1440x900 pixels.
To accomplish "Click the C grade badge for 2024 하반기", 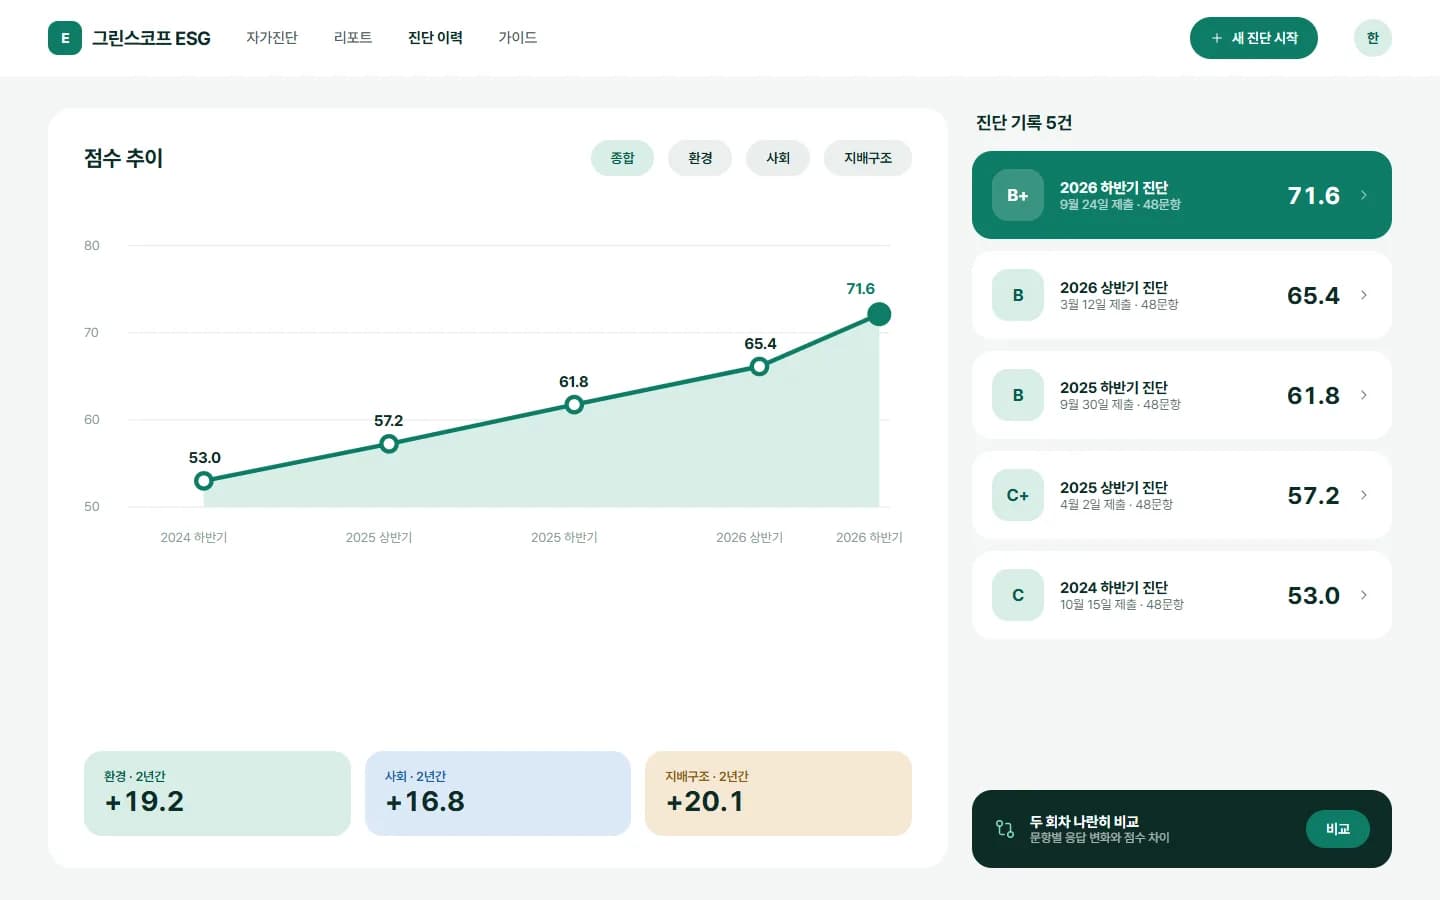I will [1018, 595].
